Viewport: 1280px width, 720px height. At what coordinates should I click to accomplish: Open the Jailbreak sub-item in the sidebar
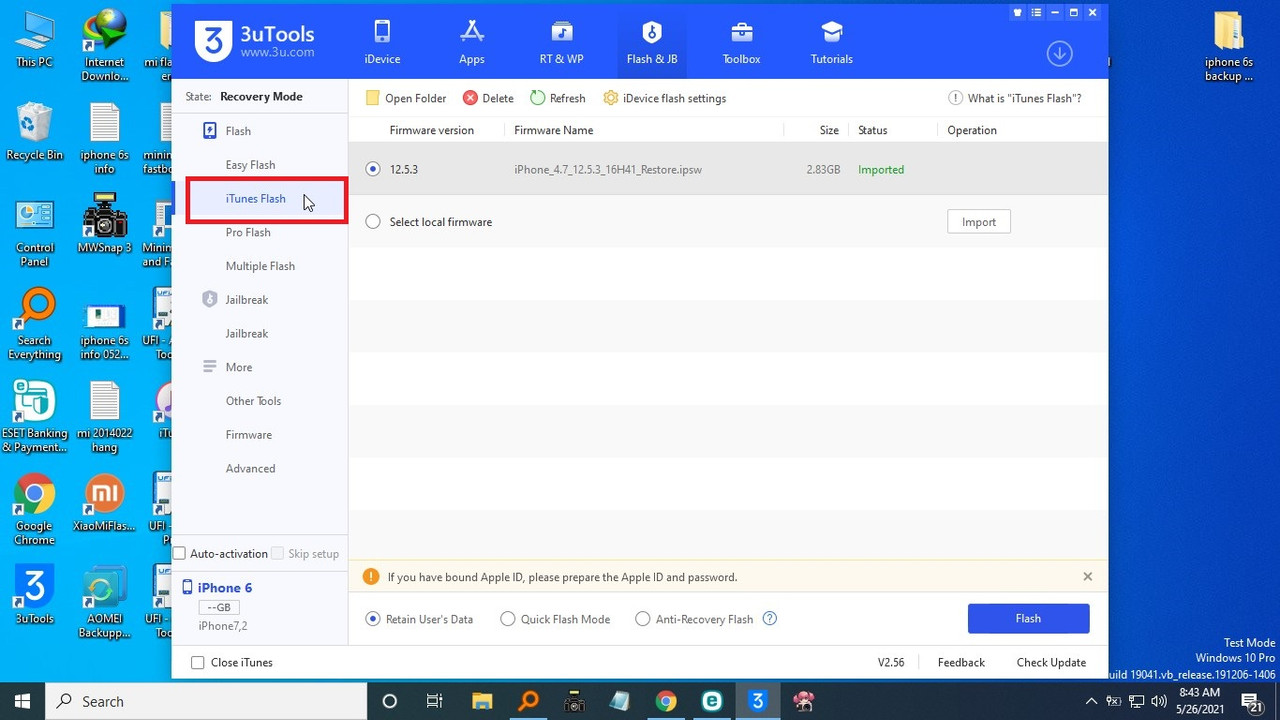(x=247, y=334)
